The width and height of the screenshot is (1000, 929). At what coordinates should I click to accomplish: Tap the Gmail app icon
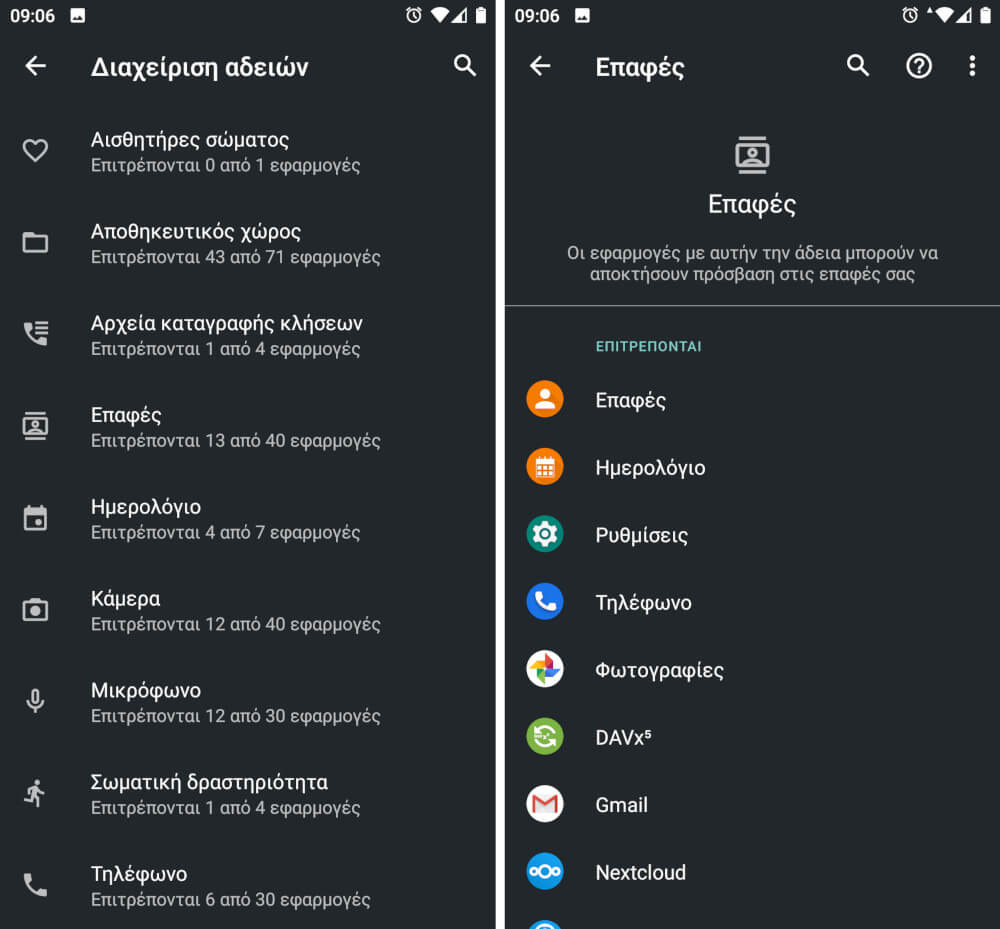[545, 804]
